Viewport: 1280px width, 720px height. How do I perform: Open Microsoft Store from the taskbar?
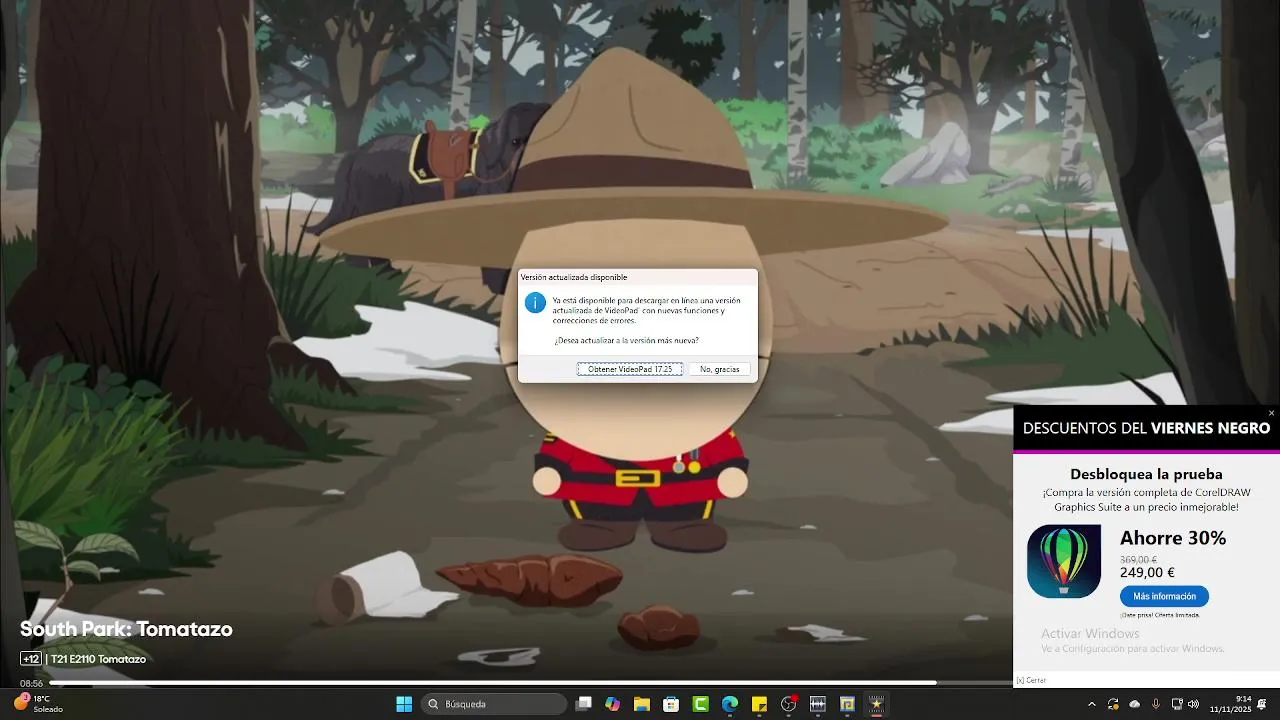coord(672,704)
